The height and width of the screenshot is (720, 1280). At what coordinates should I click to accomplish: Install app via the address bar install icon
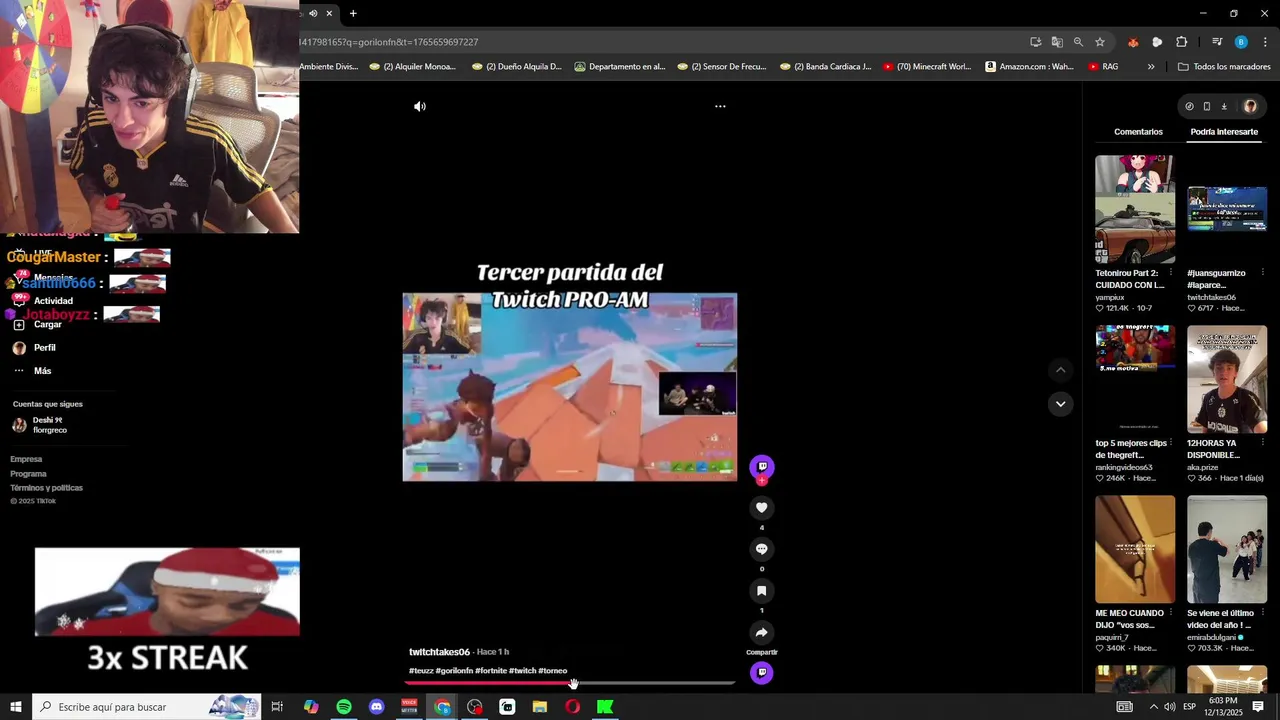1035,42
